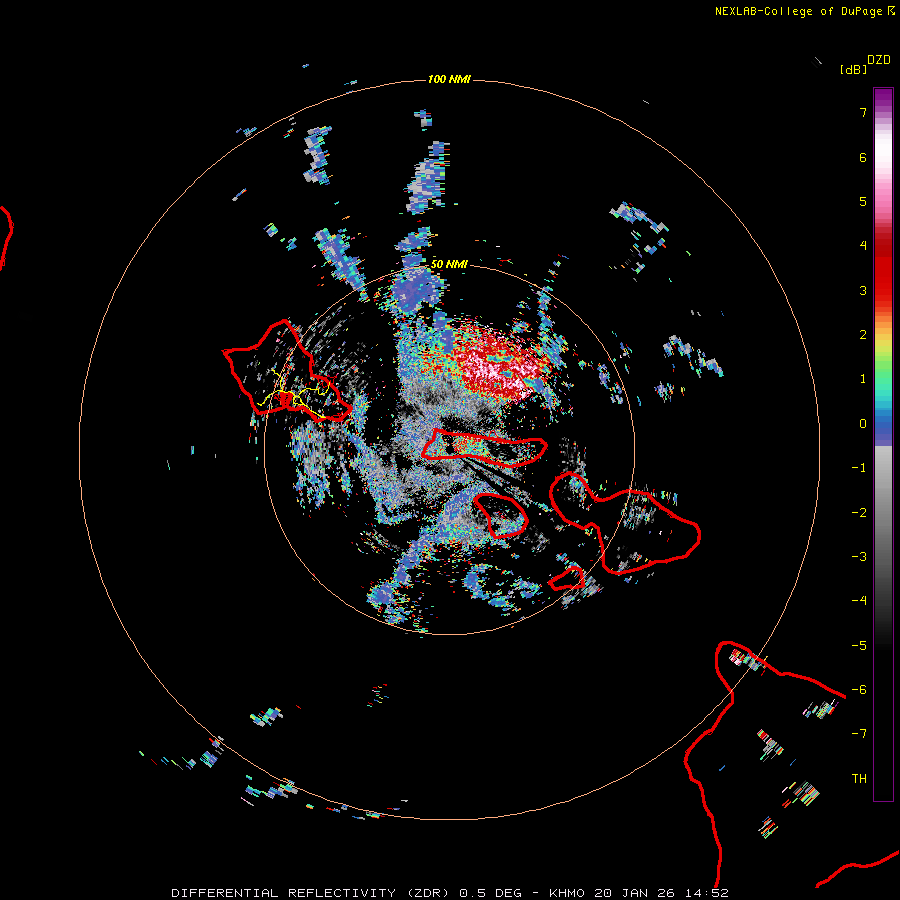Click the KHMO station identifier in caption
900x900 pixels.
tap(567, 893)
